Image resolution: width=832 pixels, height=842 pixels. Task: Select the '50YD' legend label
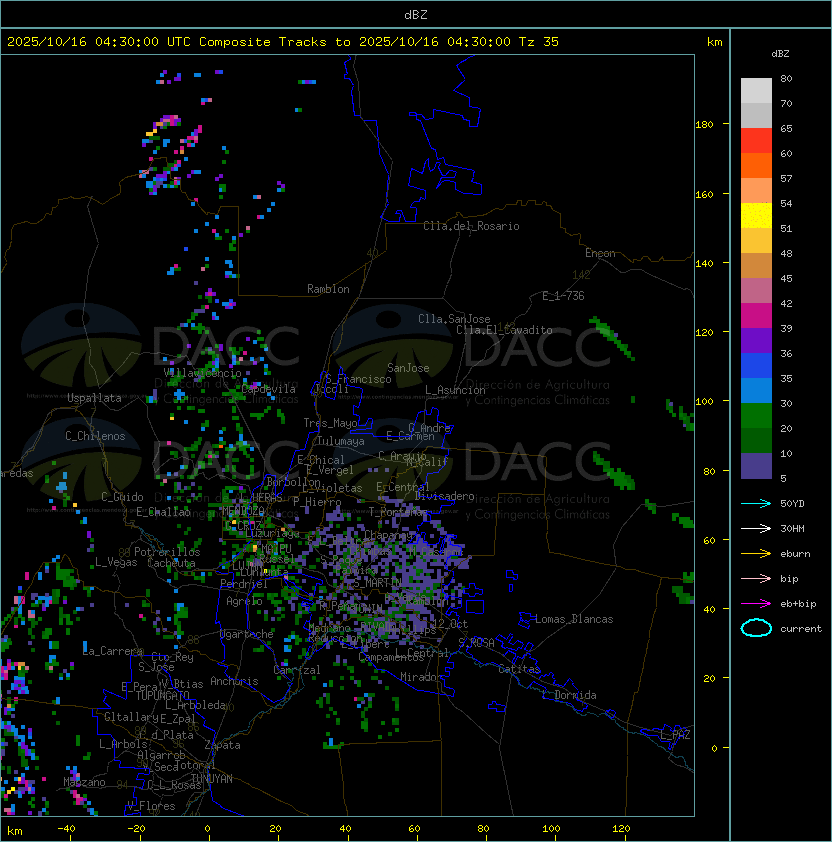click(x=792, y=504)
